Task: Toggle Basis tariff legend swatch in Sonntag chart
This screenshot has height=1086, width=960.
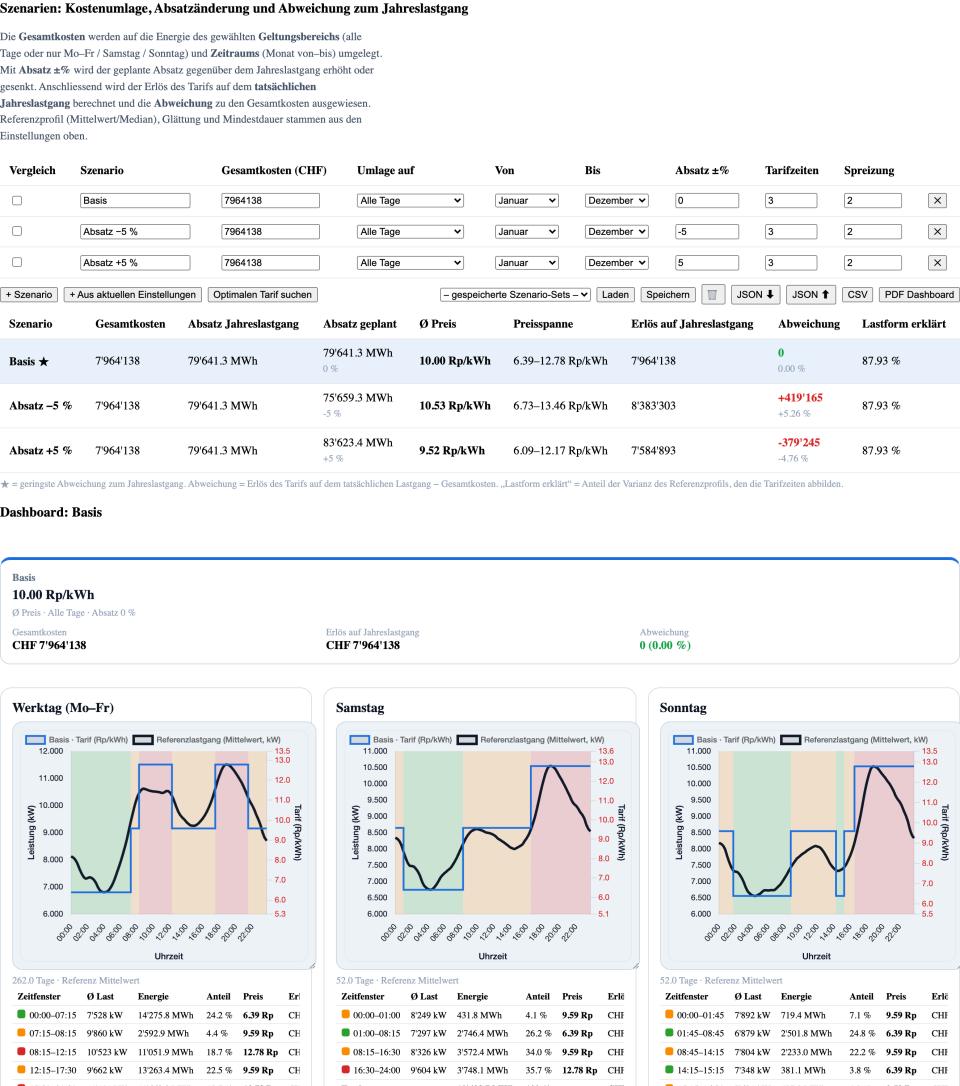Action: click(x=684, y=740)
